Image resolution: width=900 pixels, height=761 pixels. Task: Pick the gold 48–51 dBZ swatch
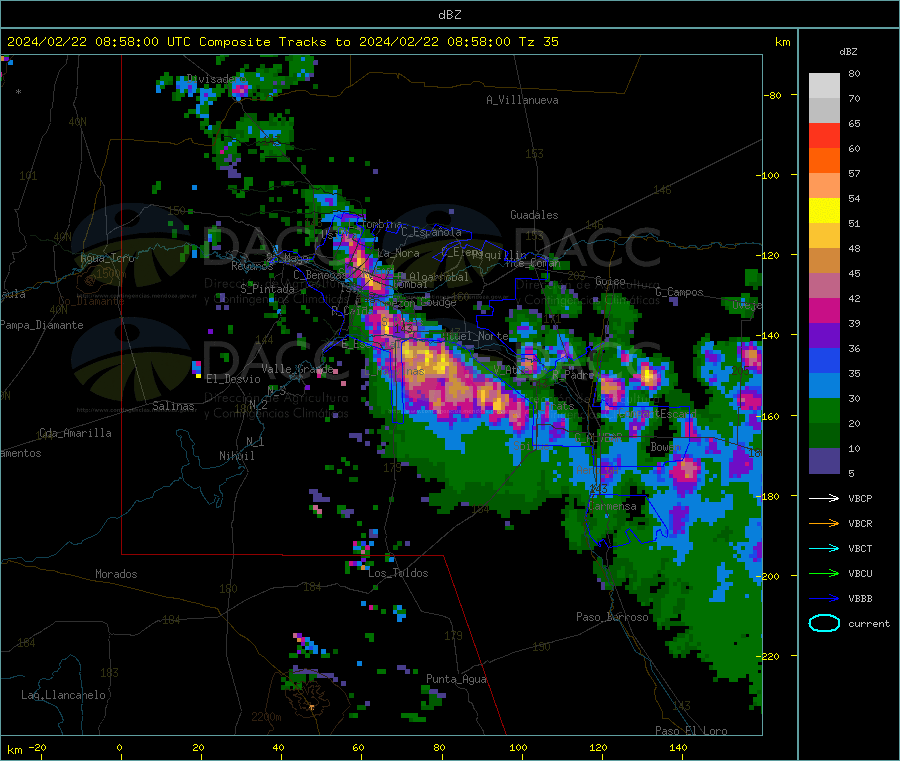click(x=824, y=236)
